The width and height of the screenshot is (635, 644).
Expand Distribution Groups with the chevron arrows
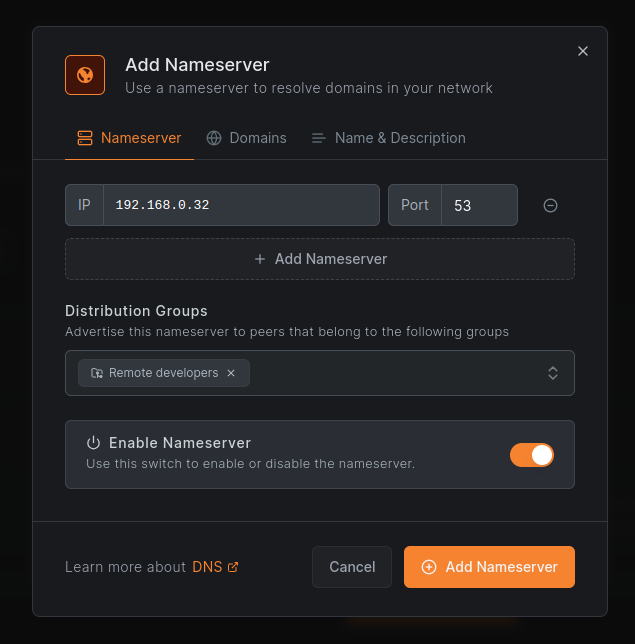click(x=553, y=373)
